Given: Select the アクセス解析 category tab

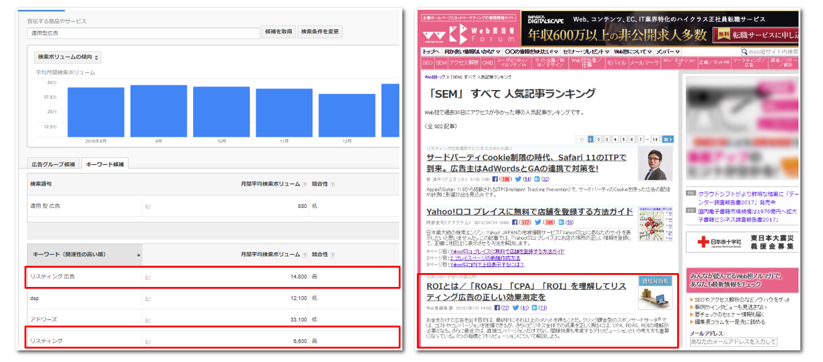Looking at the screenshot, I should pos(464,62).
